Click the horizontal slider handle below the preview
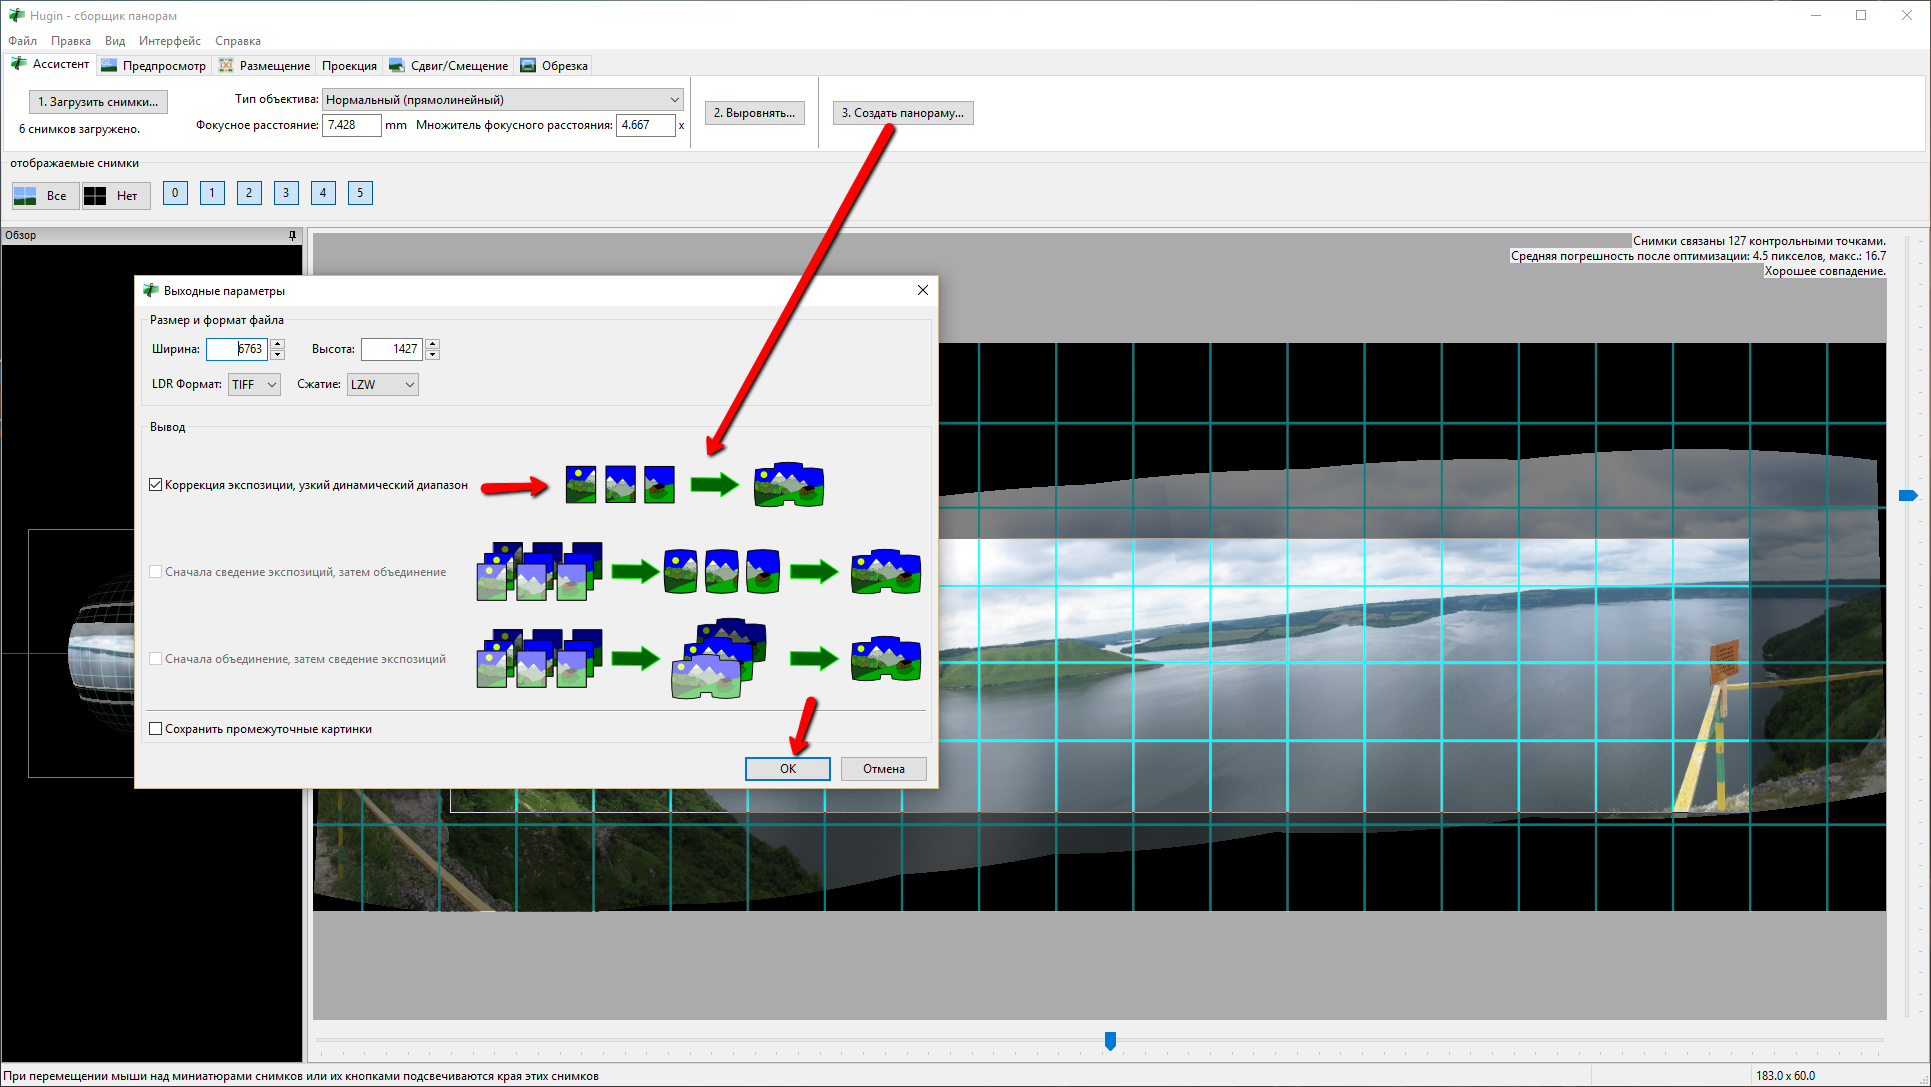This screenshot has height=1087, width=1931. pyautogui.click(x=1110, y=1041)
